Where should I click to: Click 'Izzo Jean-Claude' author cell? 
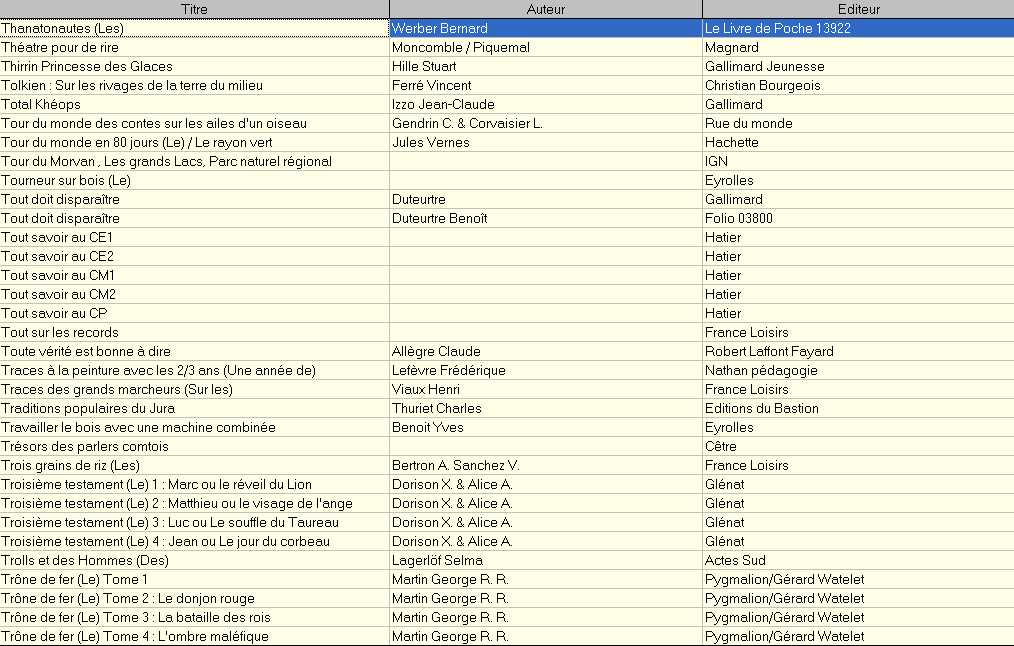pyautogui.click(x=546, y=104)
